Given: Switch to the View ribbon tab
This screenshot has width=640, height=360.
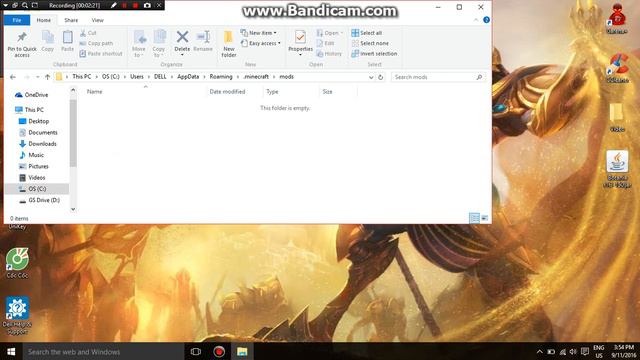Looking at the screenshot, I should point(98,20).
